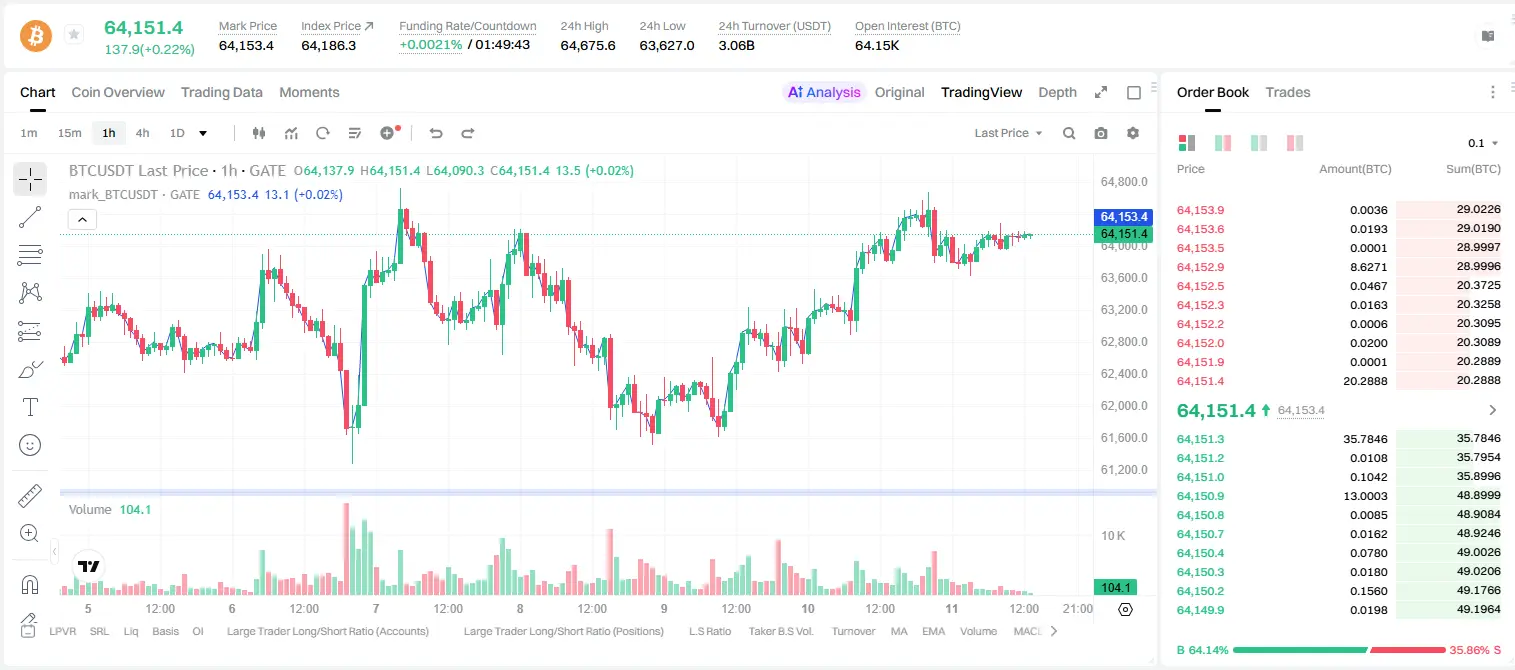Open the candlestick chart type icon
The image size is (1515, 670).
[x=259, y=133]
